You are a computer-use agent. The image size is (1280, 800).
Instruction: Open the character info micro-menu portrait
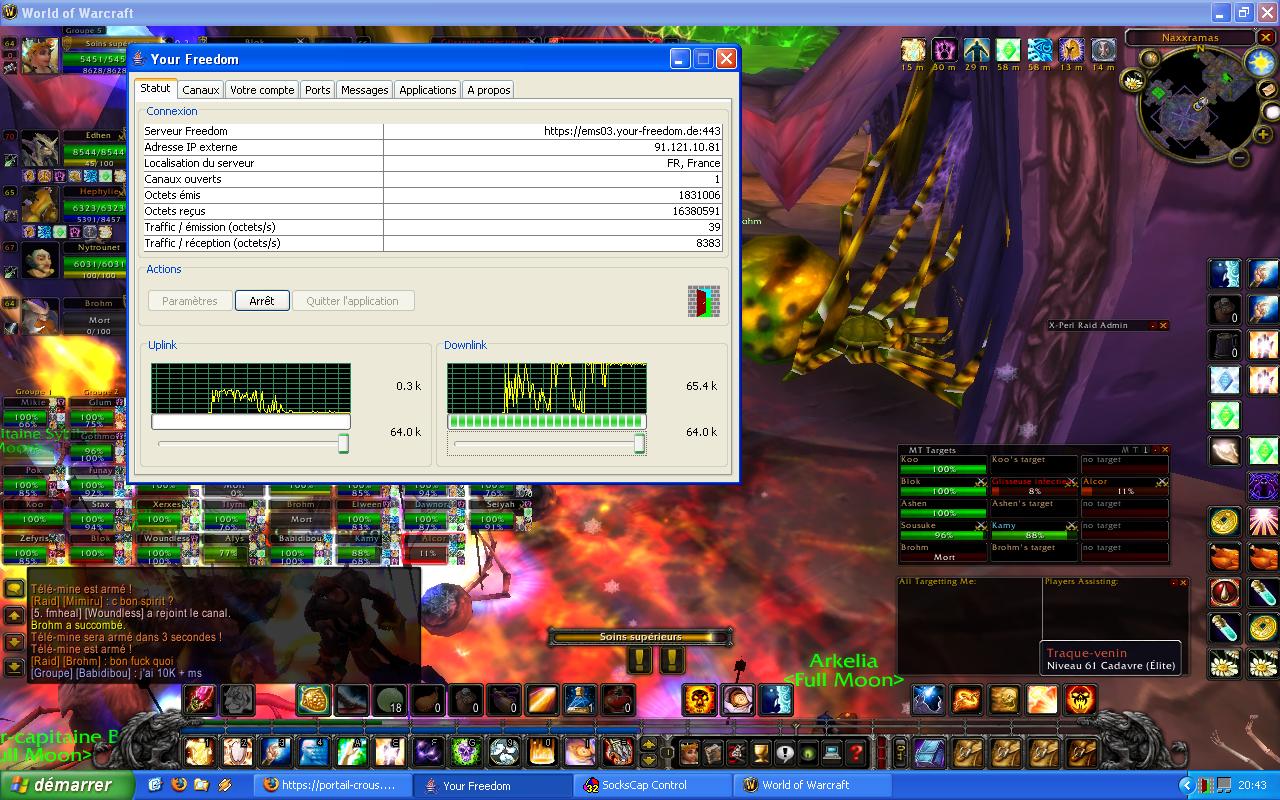pos(689,752)
